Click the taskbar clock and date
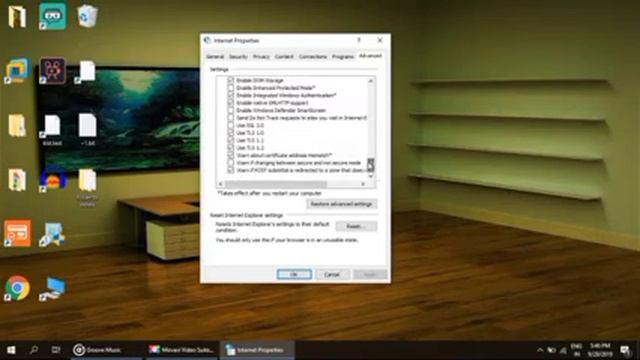 [600, 350]
